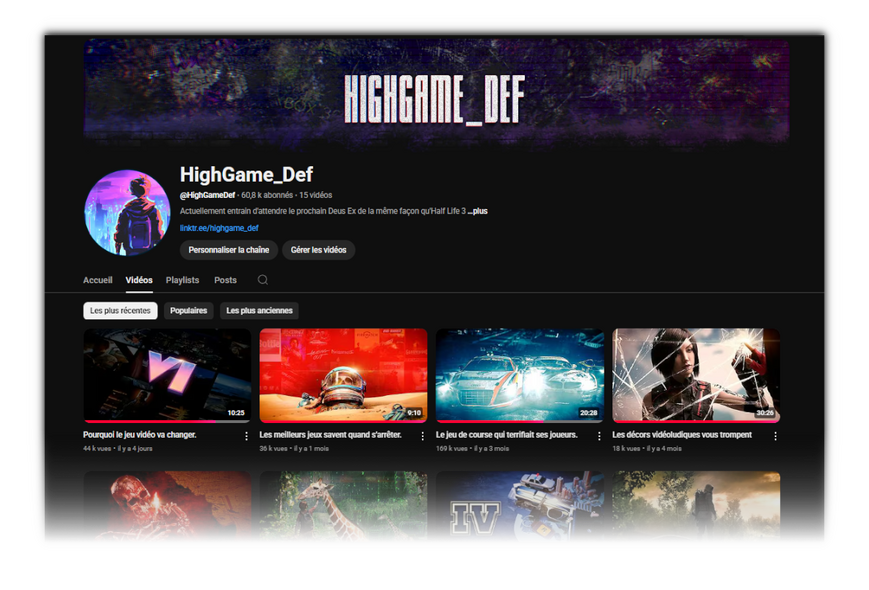The height and width of the screenshot is (590, 869).
Task: Open the astronaut helmet video thumbnail
Action: click(343, 375)
